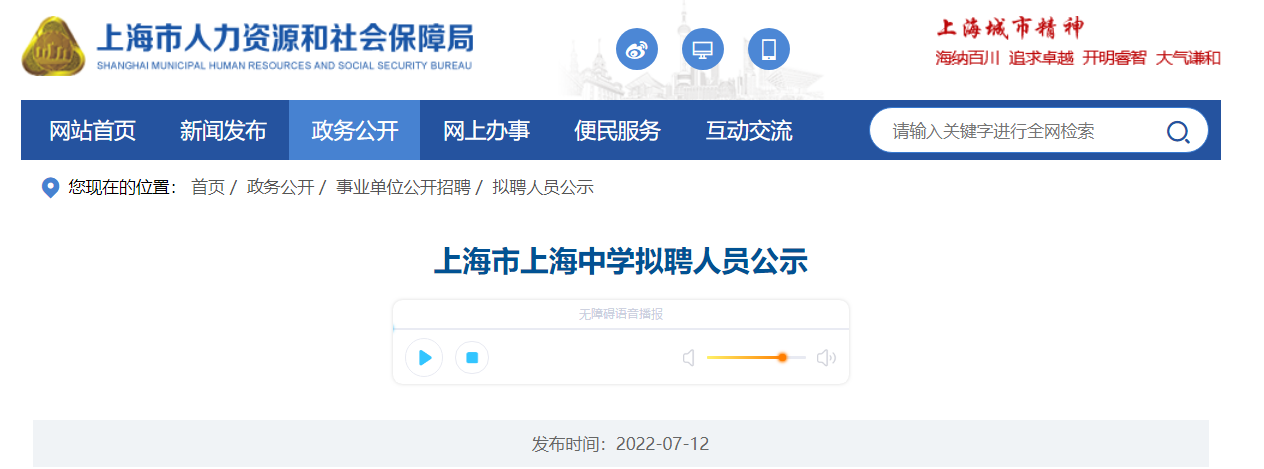Click the 海纳百川 slogan text
The height and width of the screenshot is (469, 1264).
[967, 58]
